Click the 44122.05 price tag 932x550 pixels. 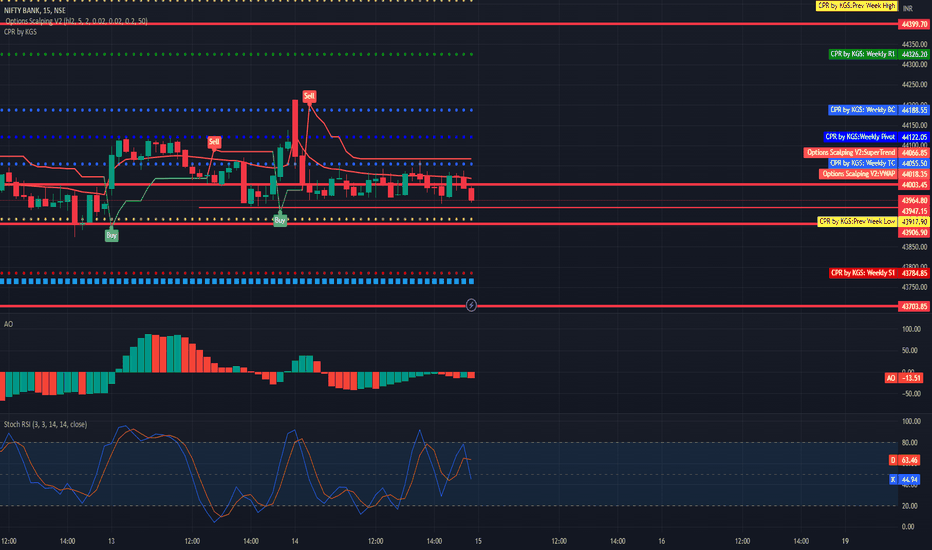tap(914, 137)
